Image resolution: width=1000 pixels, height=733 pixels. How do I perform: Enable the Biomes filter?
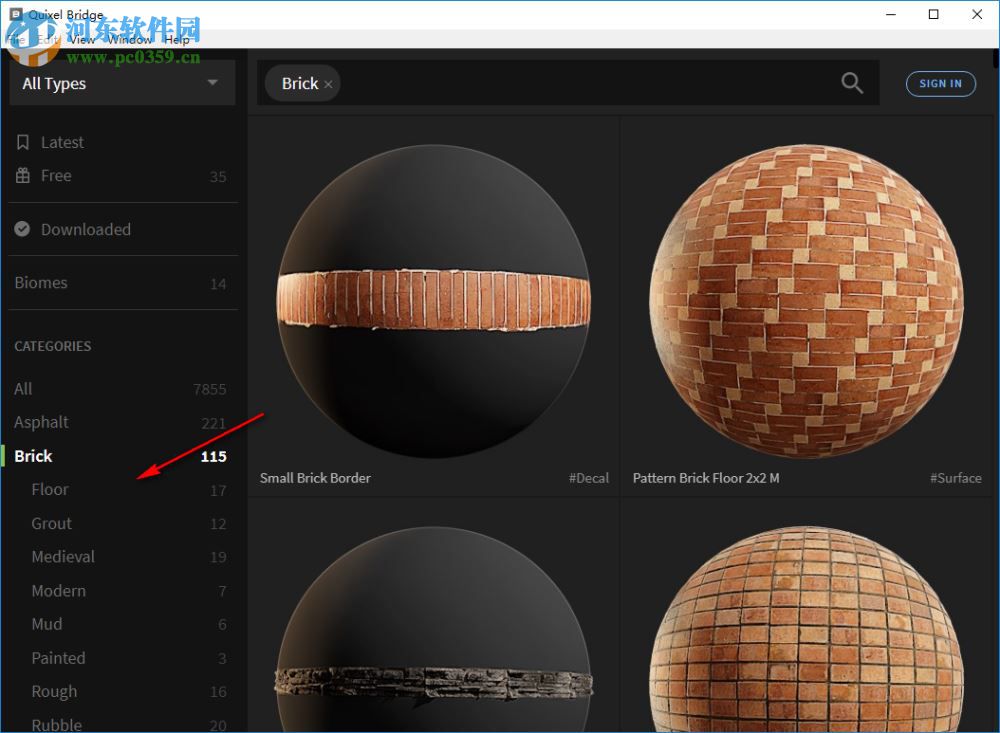(41, 283)
